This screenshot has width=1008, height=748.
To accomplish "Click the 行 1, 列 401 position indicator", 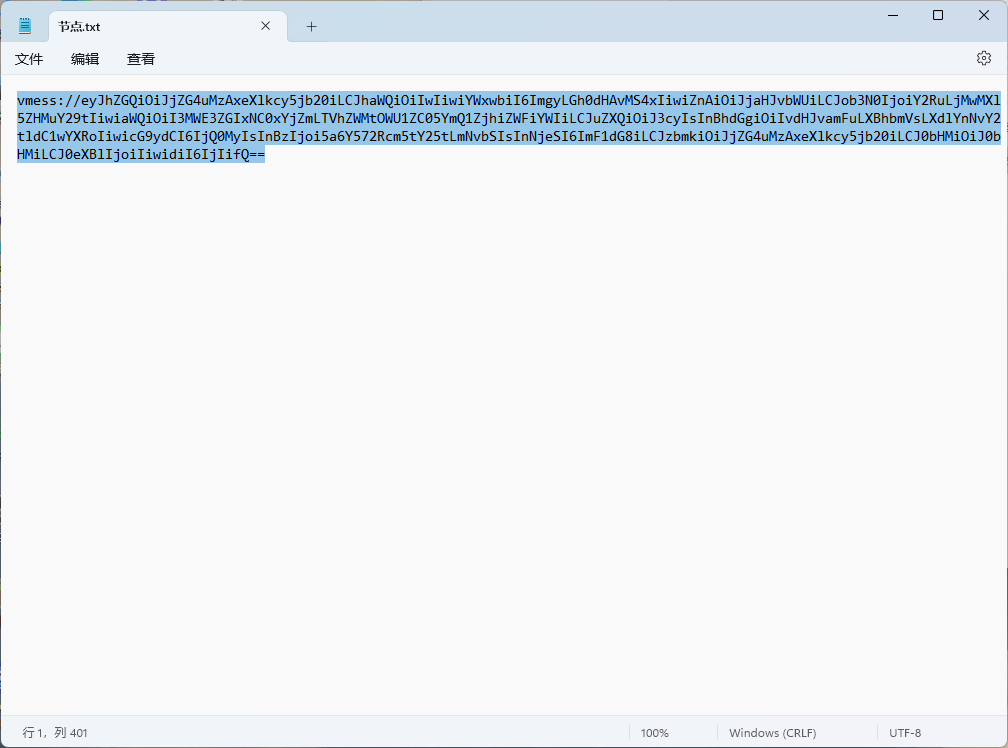I will click(56, 733).
